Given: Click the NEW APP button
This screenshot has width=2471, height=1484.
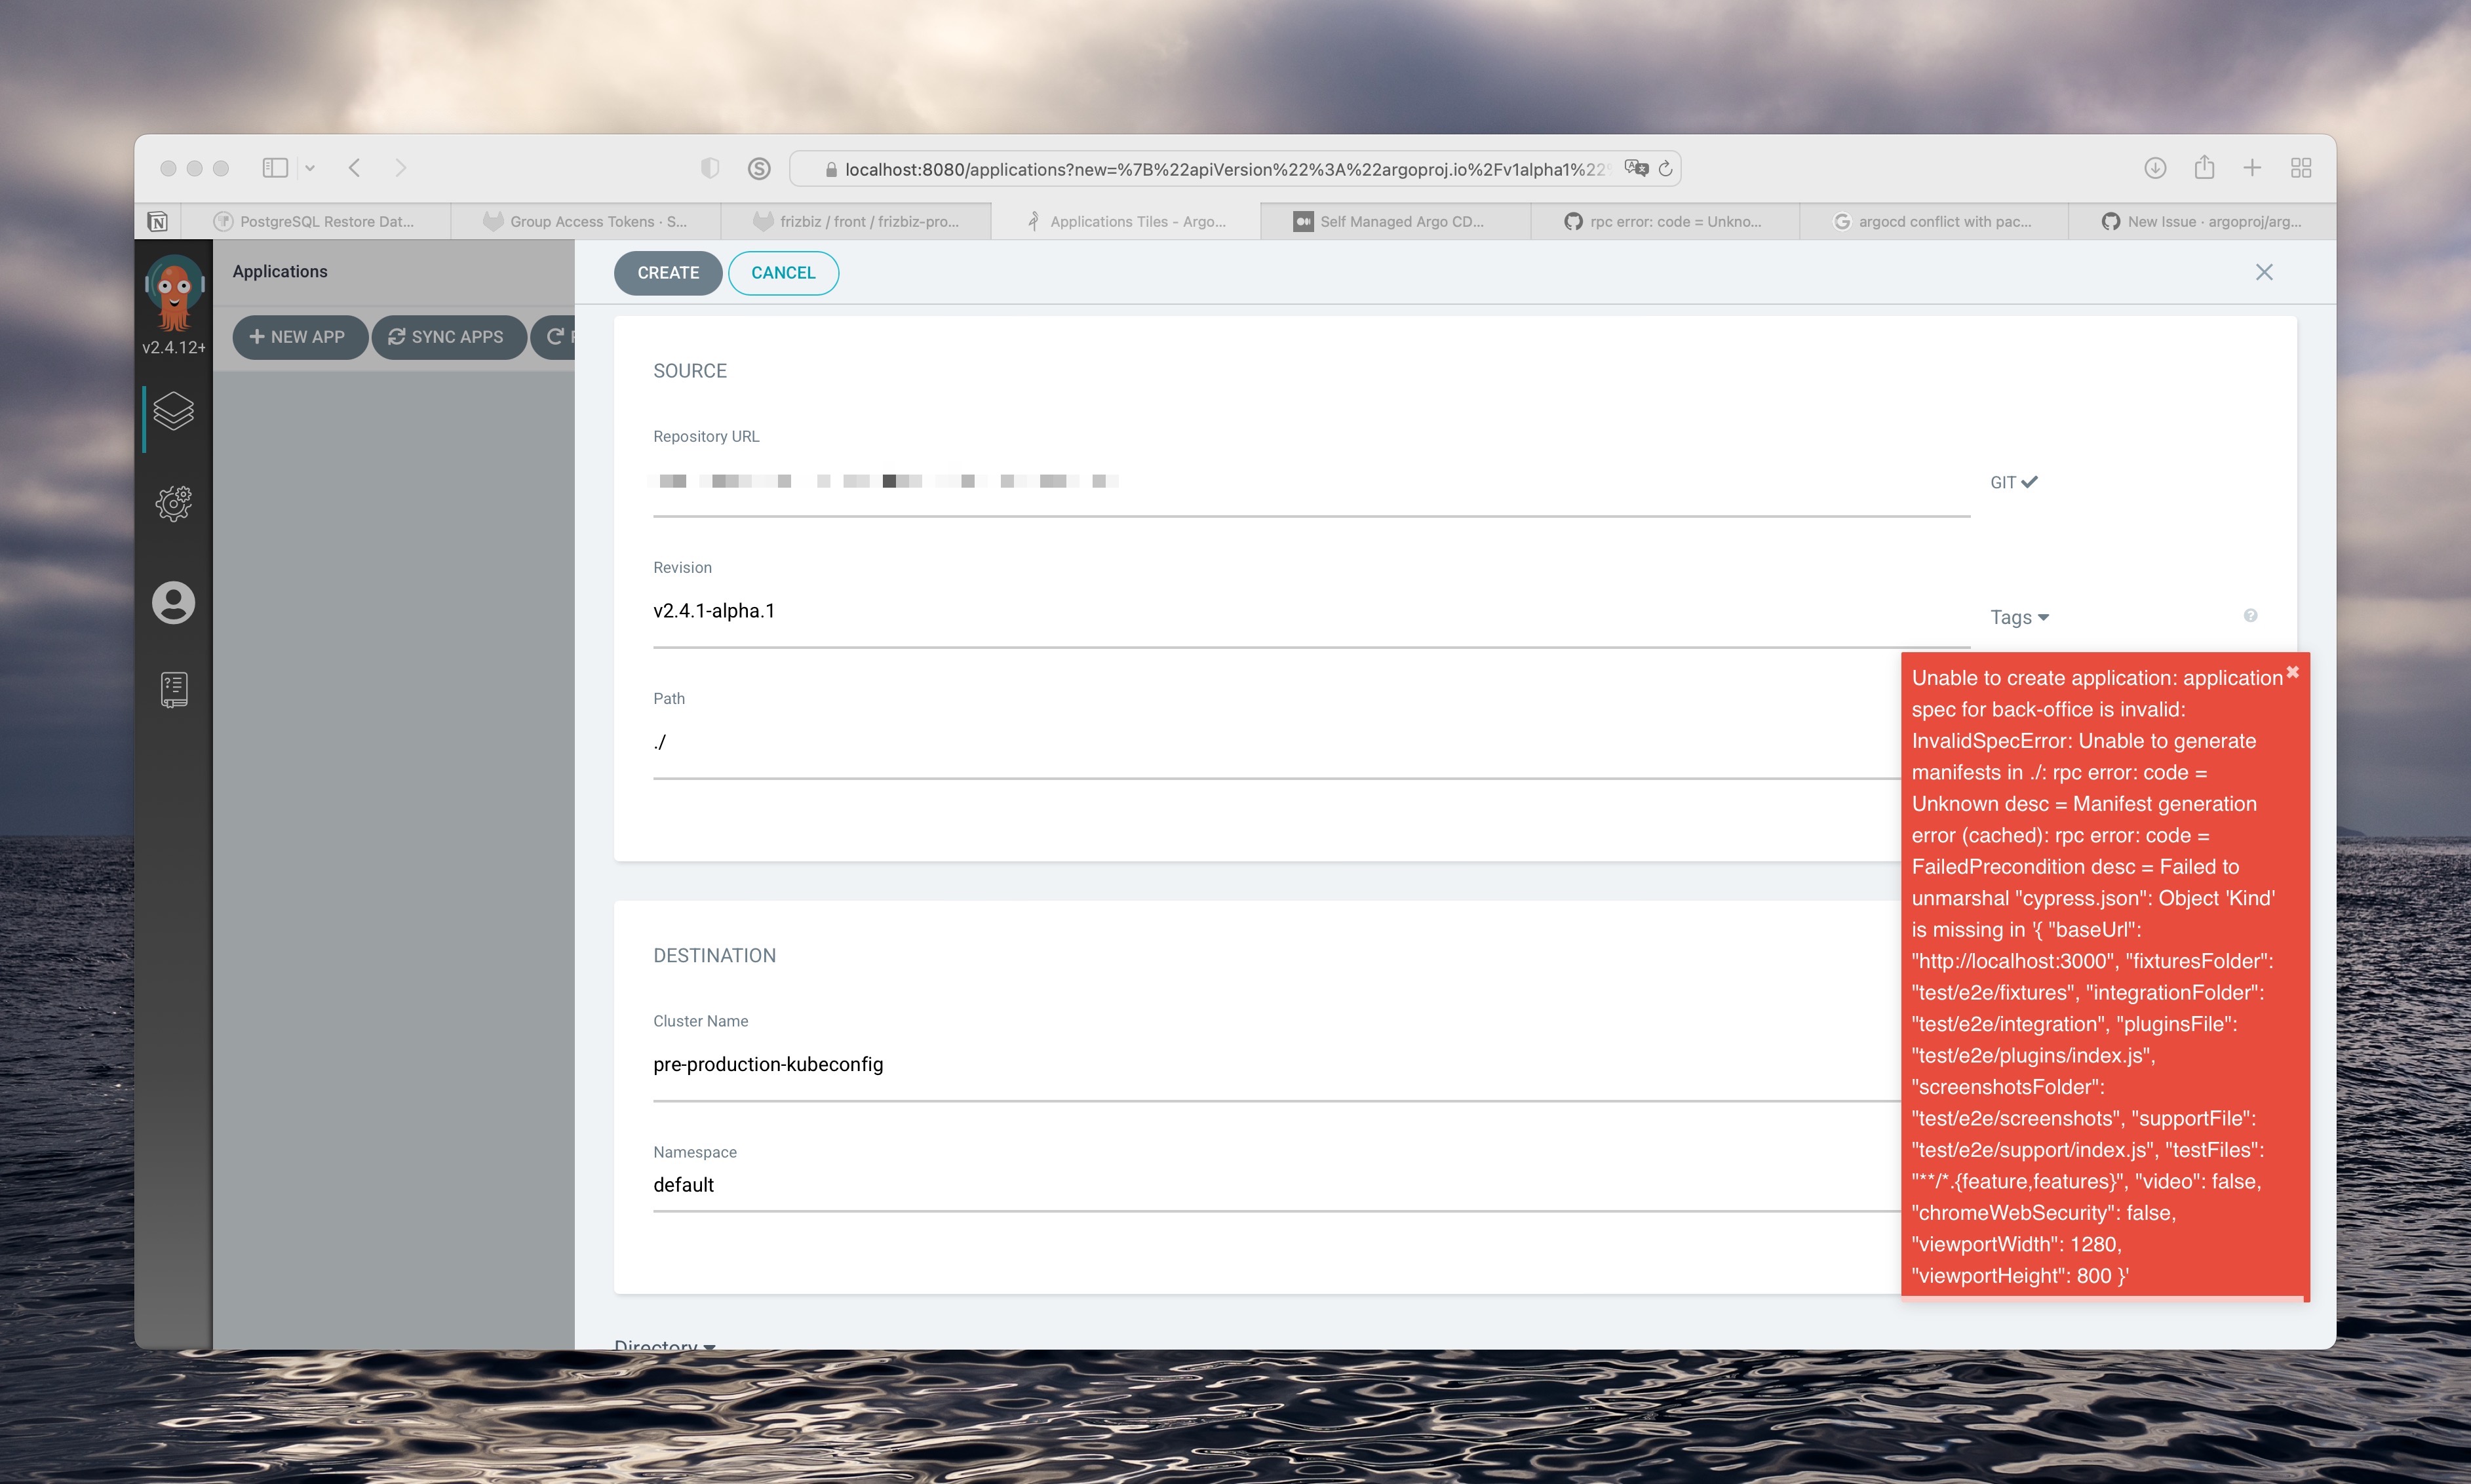Looking at the screenshot, I should (x=299, y=337).
